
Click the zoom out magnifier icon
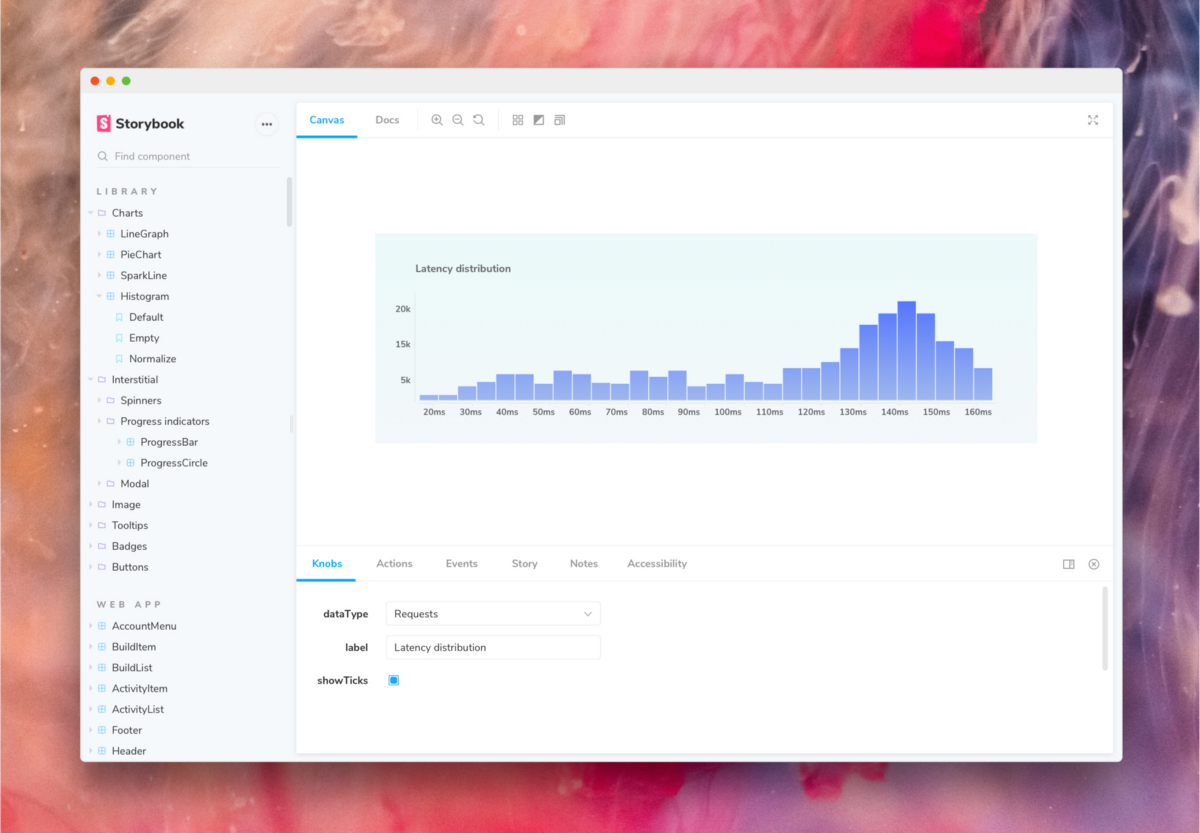pyautogui.click(x=458, y=119)
